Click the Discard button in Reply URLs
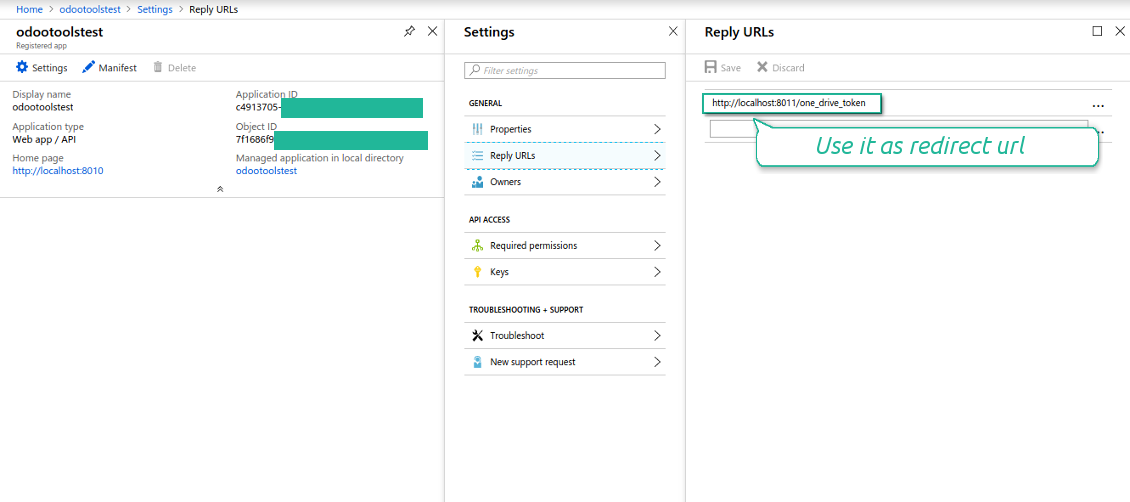 click(780, 67)
